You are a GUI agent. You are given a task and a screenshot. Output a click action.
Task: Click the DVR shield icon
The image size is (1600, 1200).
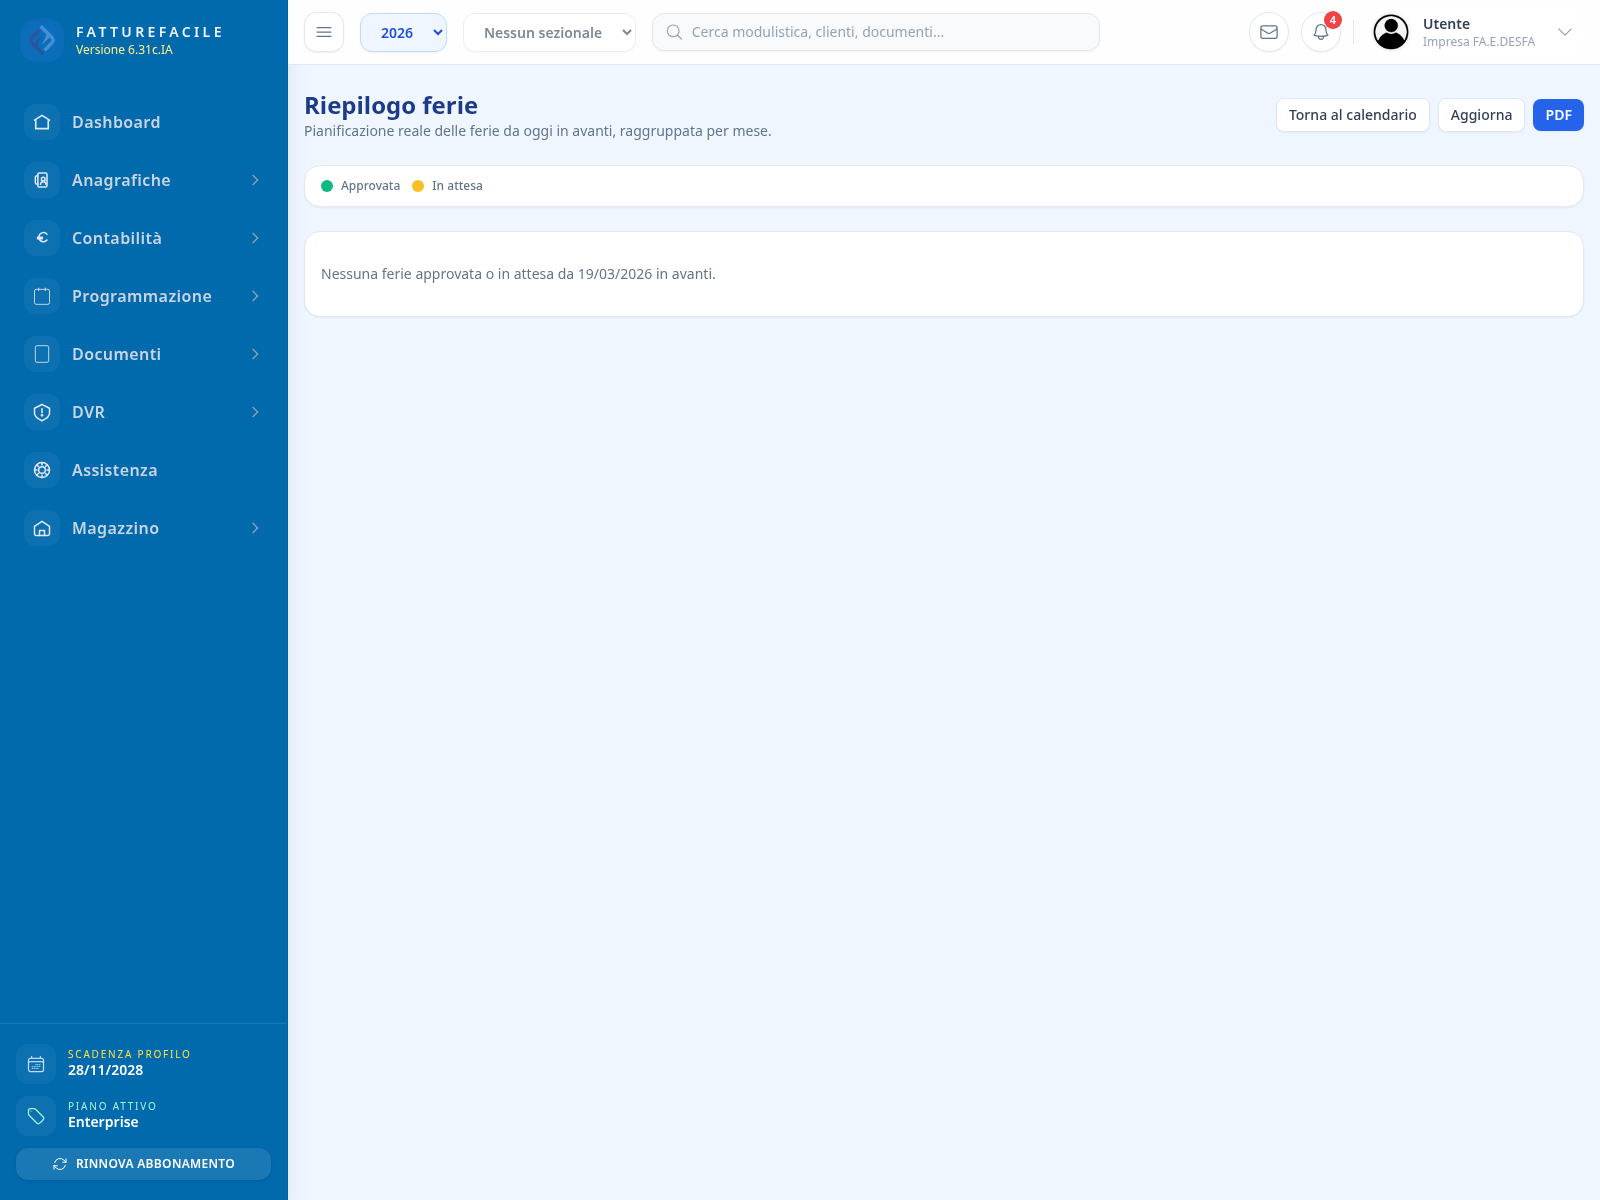pos(42,412)
